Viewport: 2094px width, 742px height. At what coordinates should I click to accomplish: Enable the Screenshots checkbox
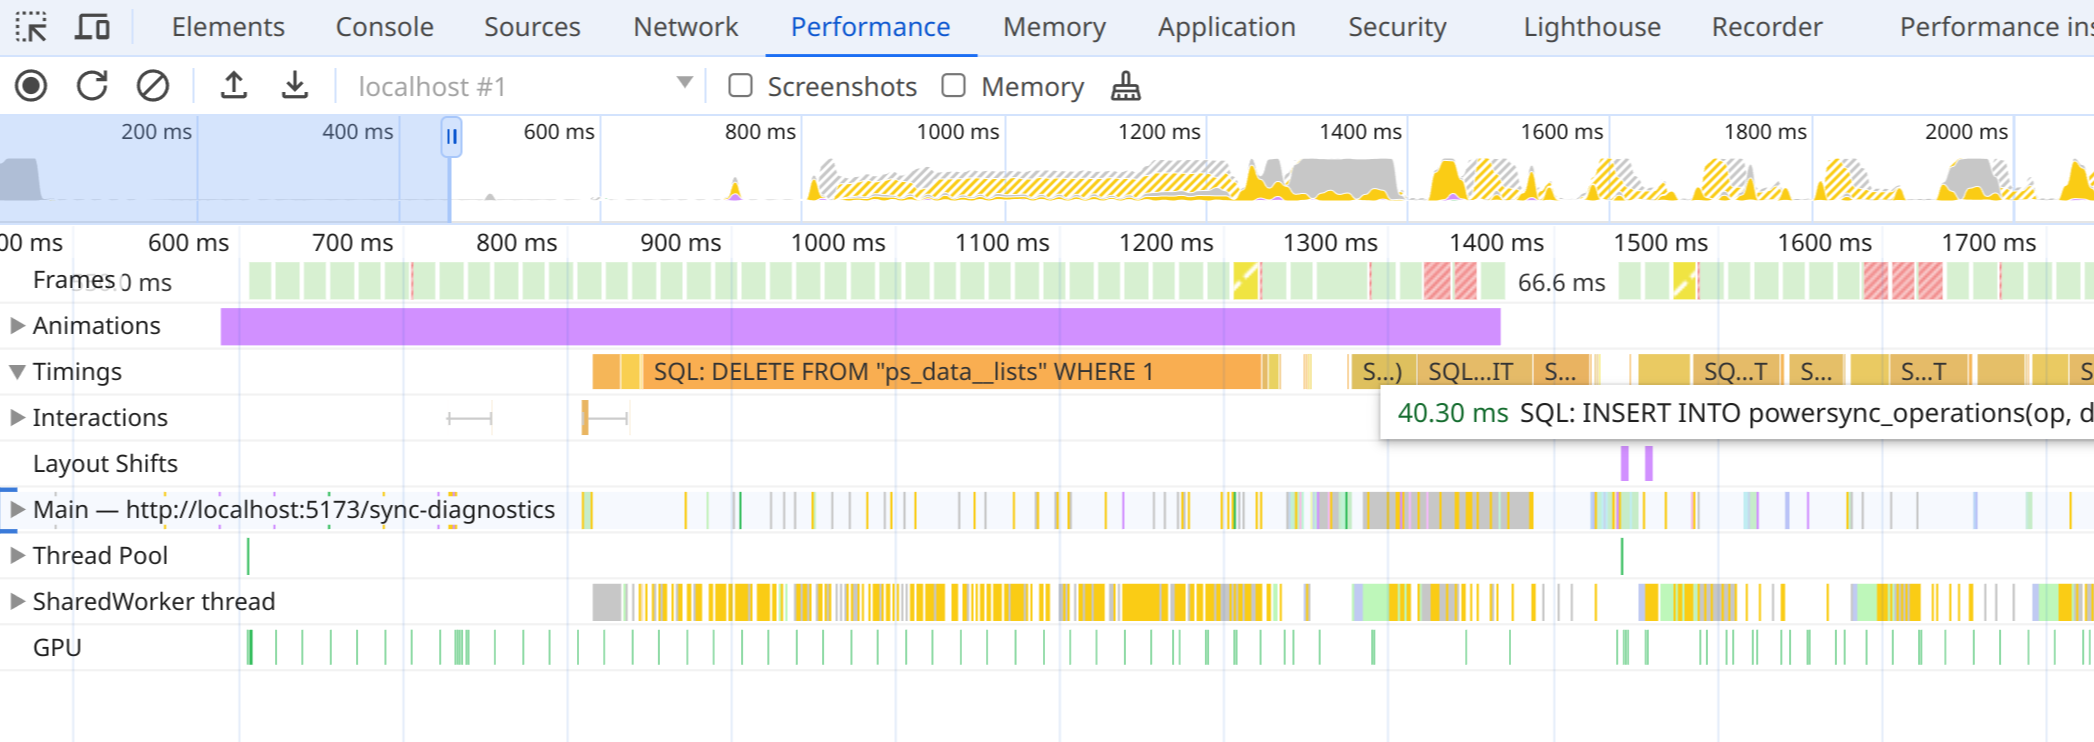point(741,86)
